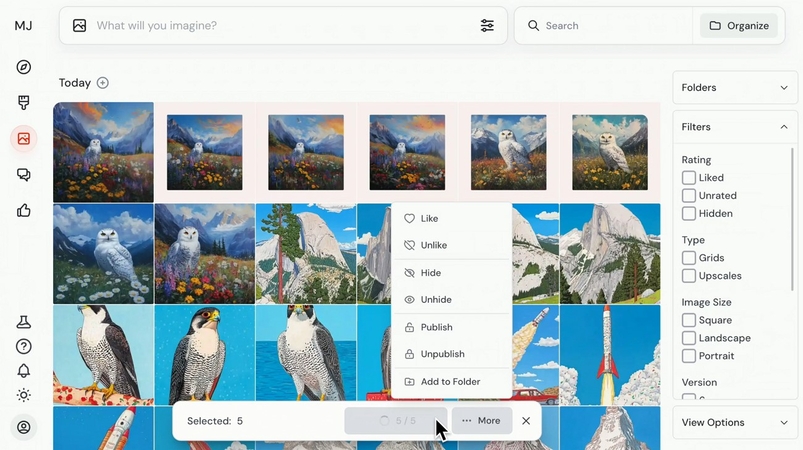This screenshot has height=450, width=803.
Task: Click the Filters panel scrollbar
Action: pos(792,220)
